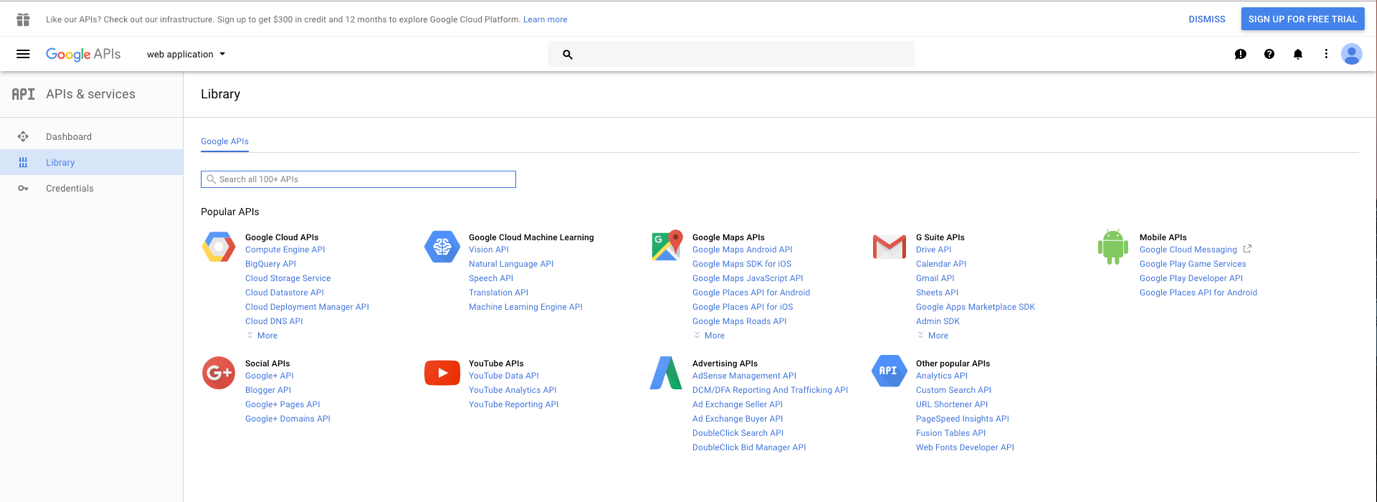Click Sign Up For Free Trial button

(x=1302, y=19)
